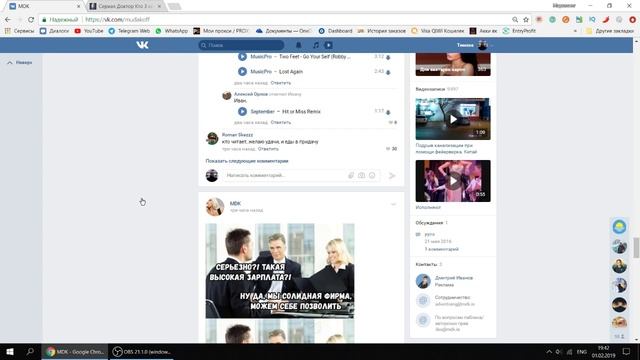Open the Other bookmarks folder

(610, 31)
